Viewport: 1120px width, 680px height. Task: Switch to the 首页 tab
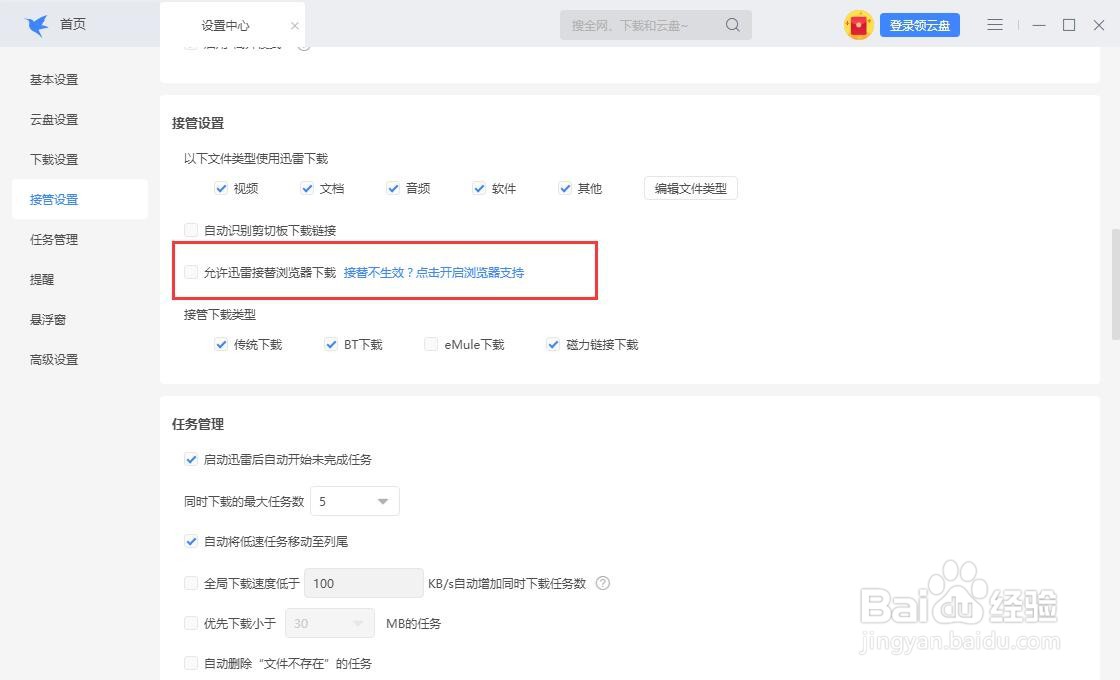[x=73, y=24]
